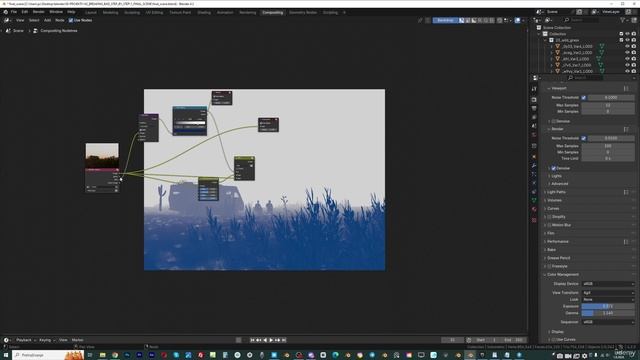640x360 pixels.
Task: Click the Performance panel preset icon
Action: [626, 242]
